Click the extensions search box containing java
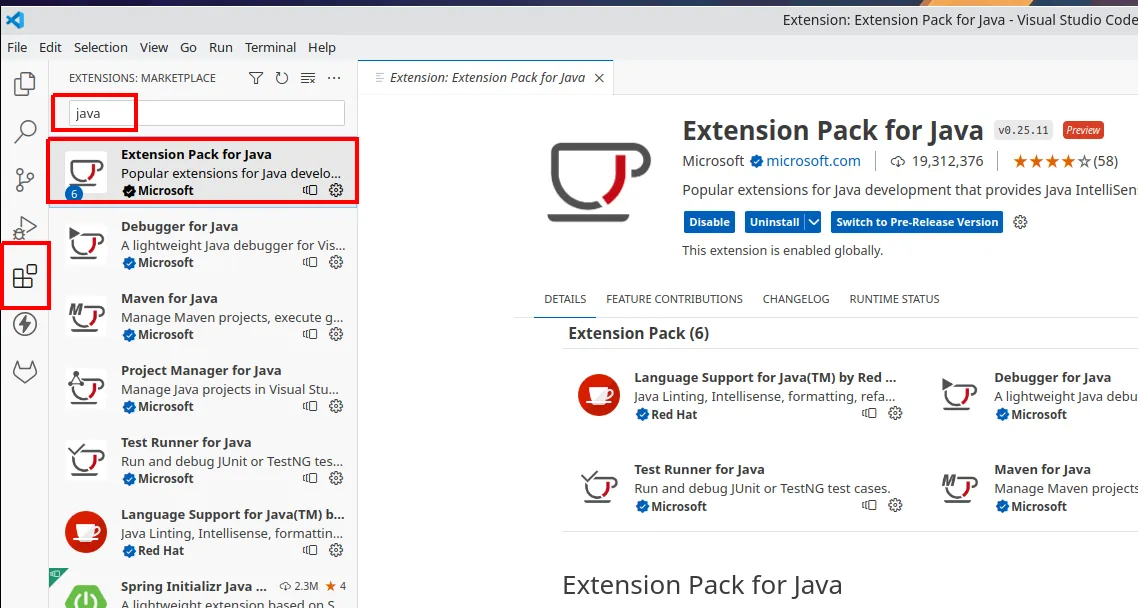 coord(207,113)
